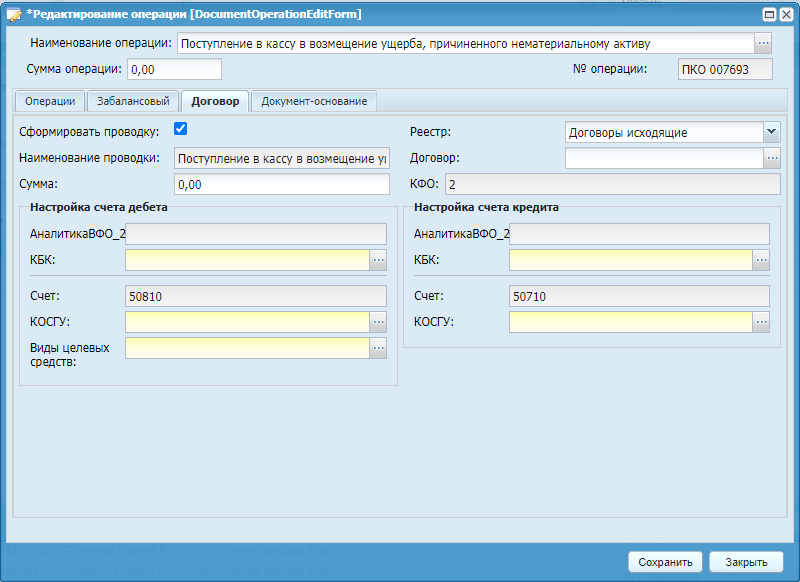Image resolution: width=800 pixels, height=582 pixels.
Task: Switch to the Операции tab
Action: point(49,101)
